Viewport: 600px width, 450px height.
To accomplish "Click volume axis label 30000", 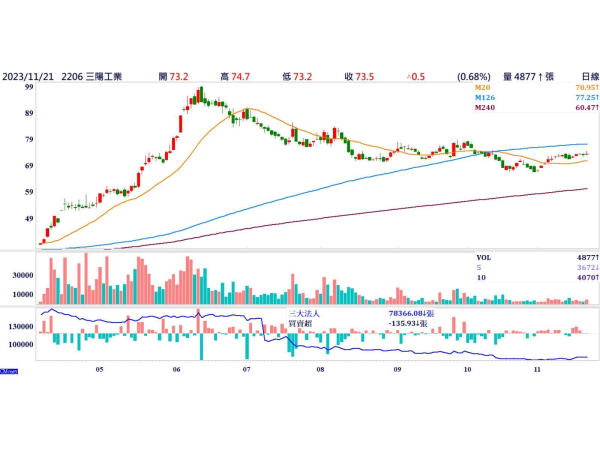I will [23, 275].
